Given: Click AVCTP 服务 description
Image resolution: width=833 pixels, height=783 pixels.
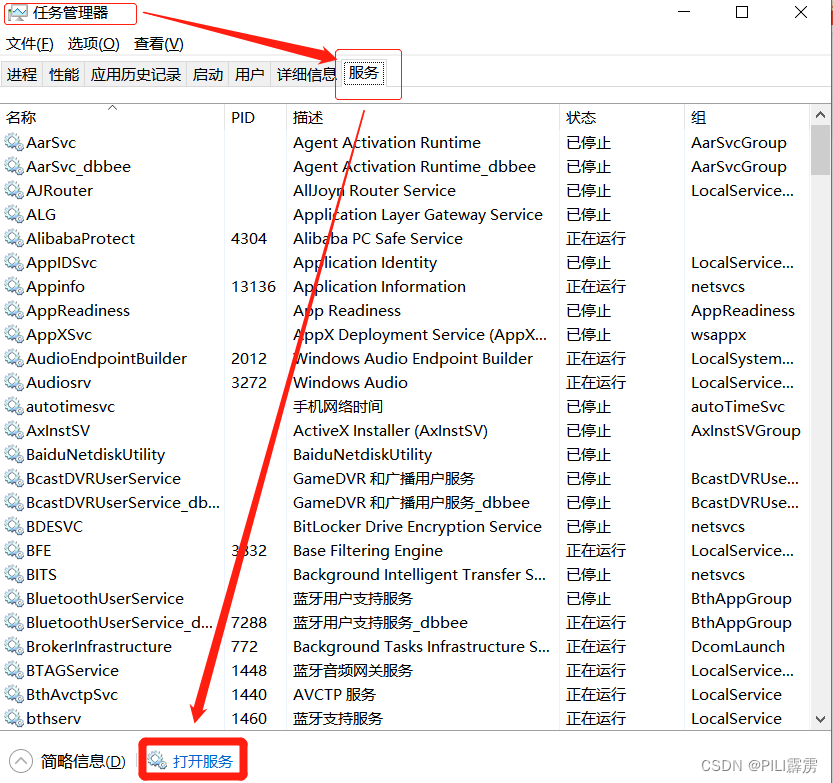Looking at the screenshot, I should pyautogui.click(x=334, y=694).
